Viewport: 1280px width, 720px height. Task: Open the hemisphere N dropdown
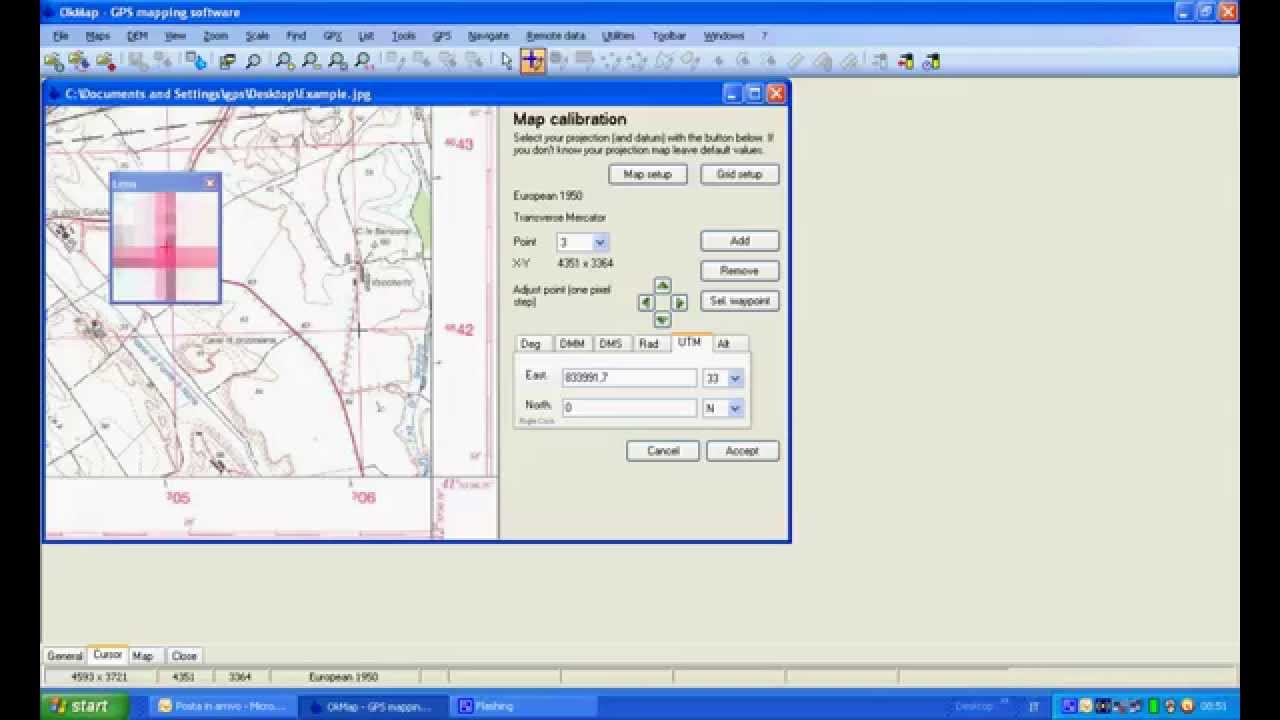pyautogui.click(x=735, y=408)
